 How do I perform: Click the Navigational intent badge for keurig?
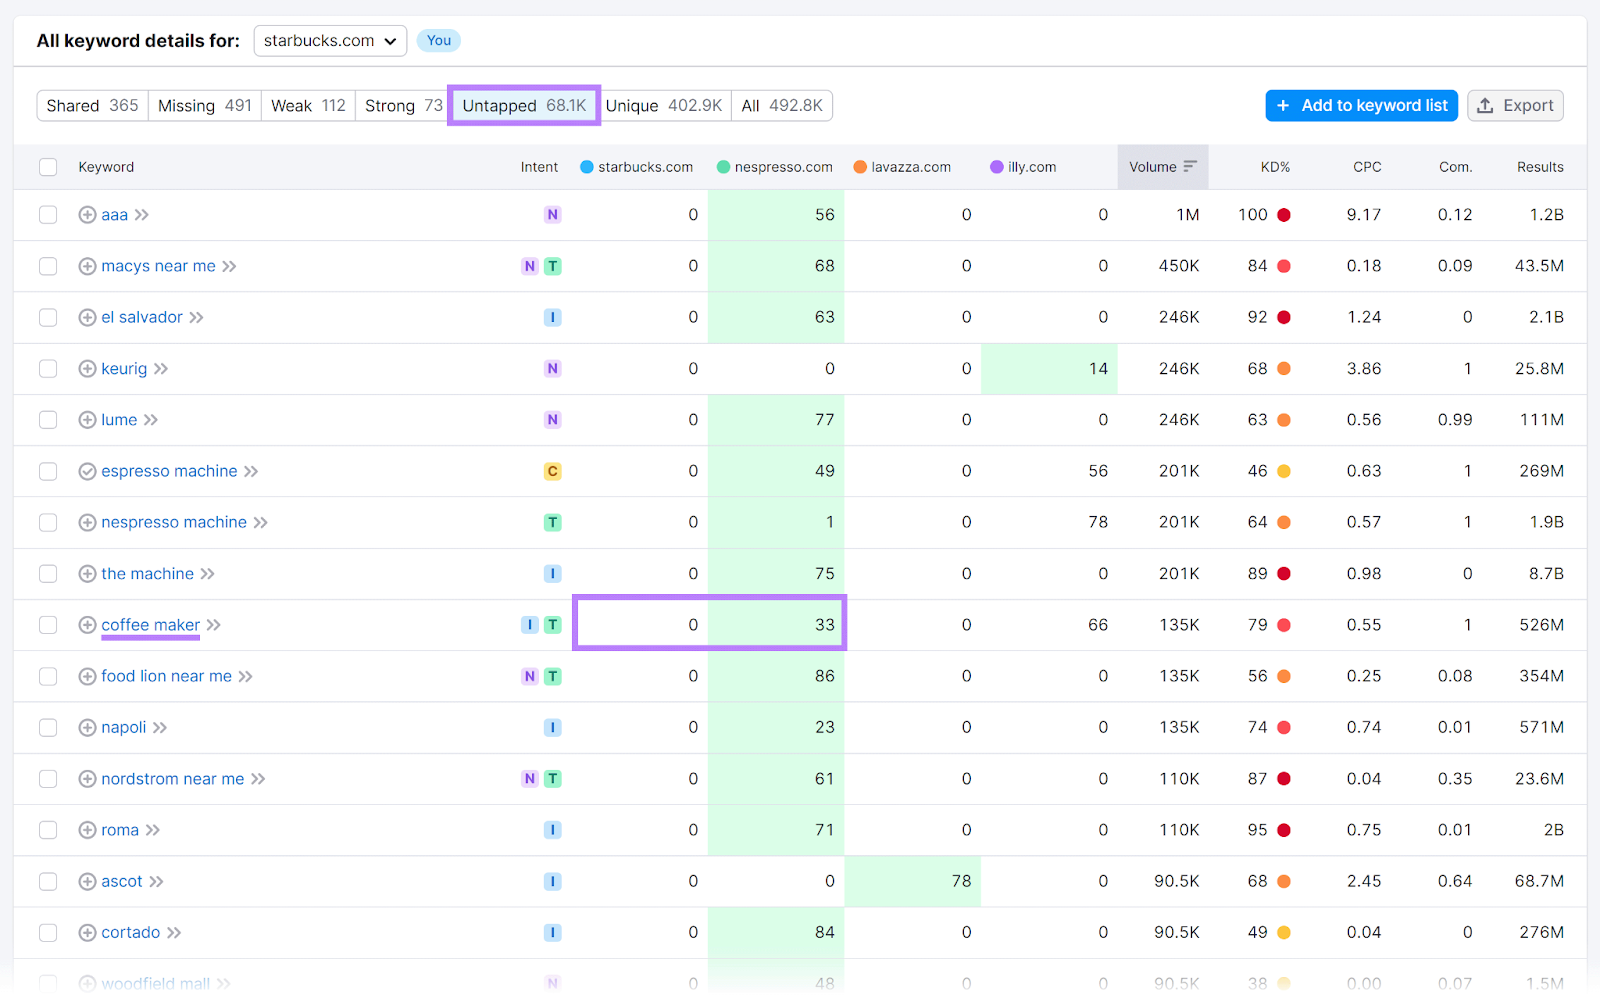click(x=552, y=368)
